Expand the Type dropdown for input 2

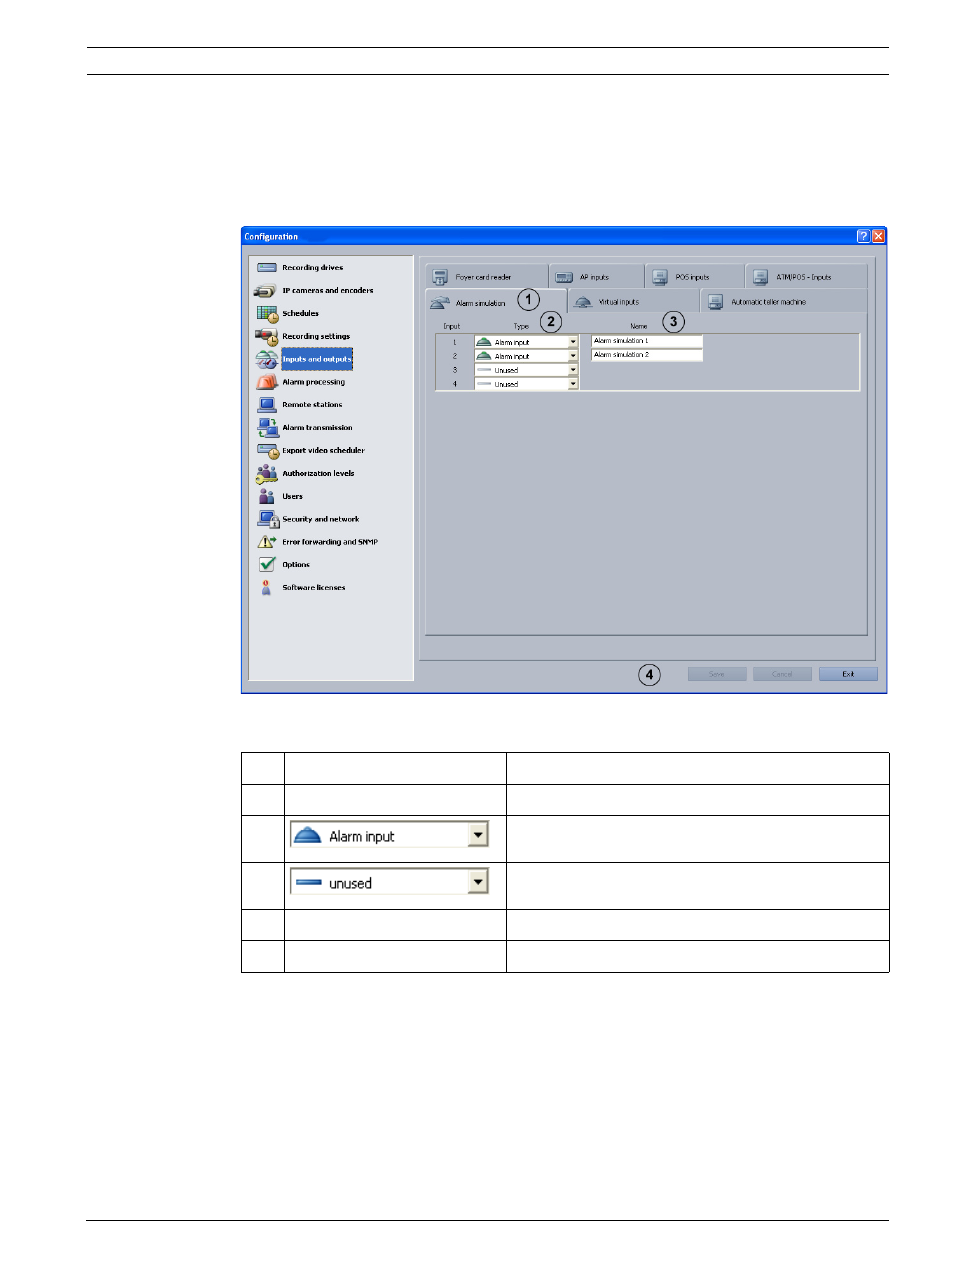pos(573,356)
